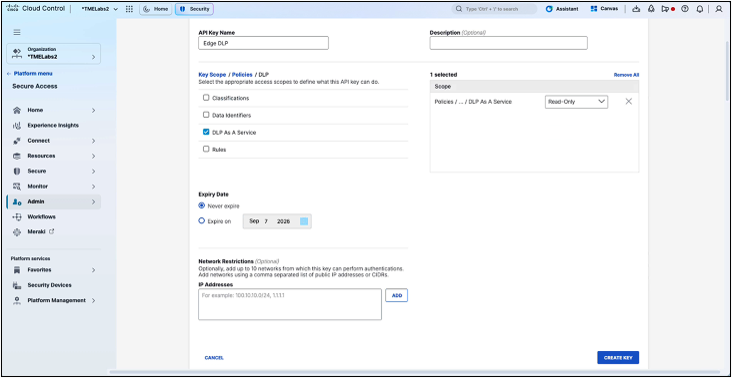Viewport: 732px width, 378px height.
Task: Open the TMELabs2 tenant dropdown in header
Action: 99,9
